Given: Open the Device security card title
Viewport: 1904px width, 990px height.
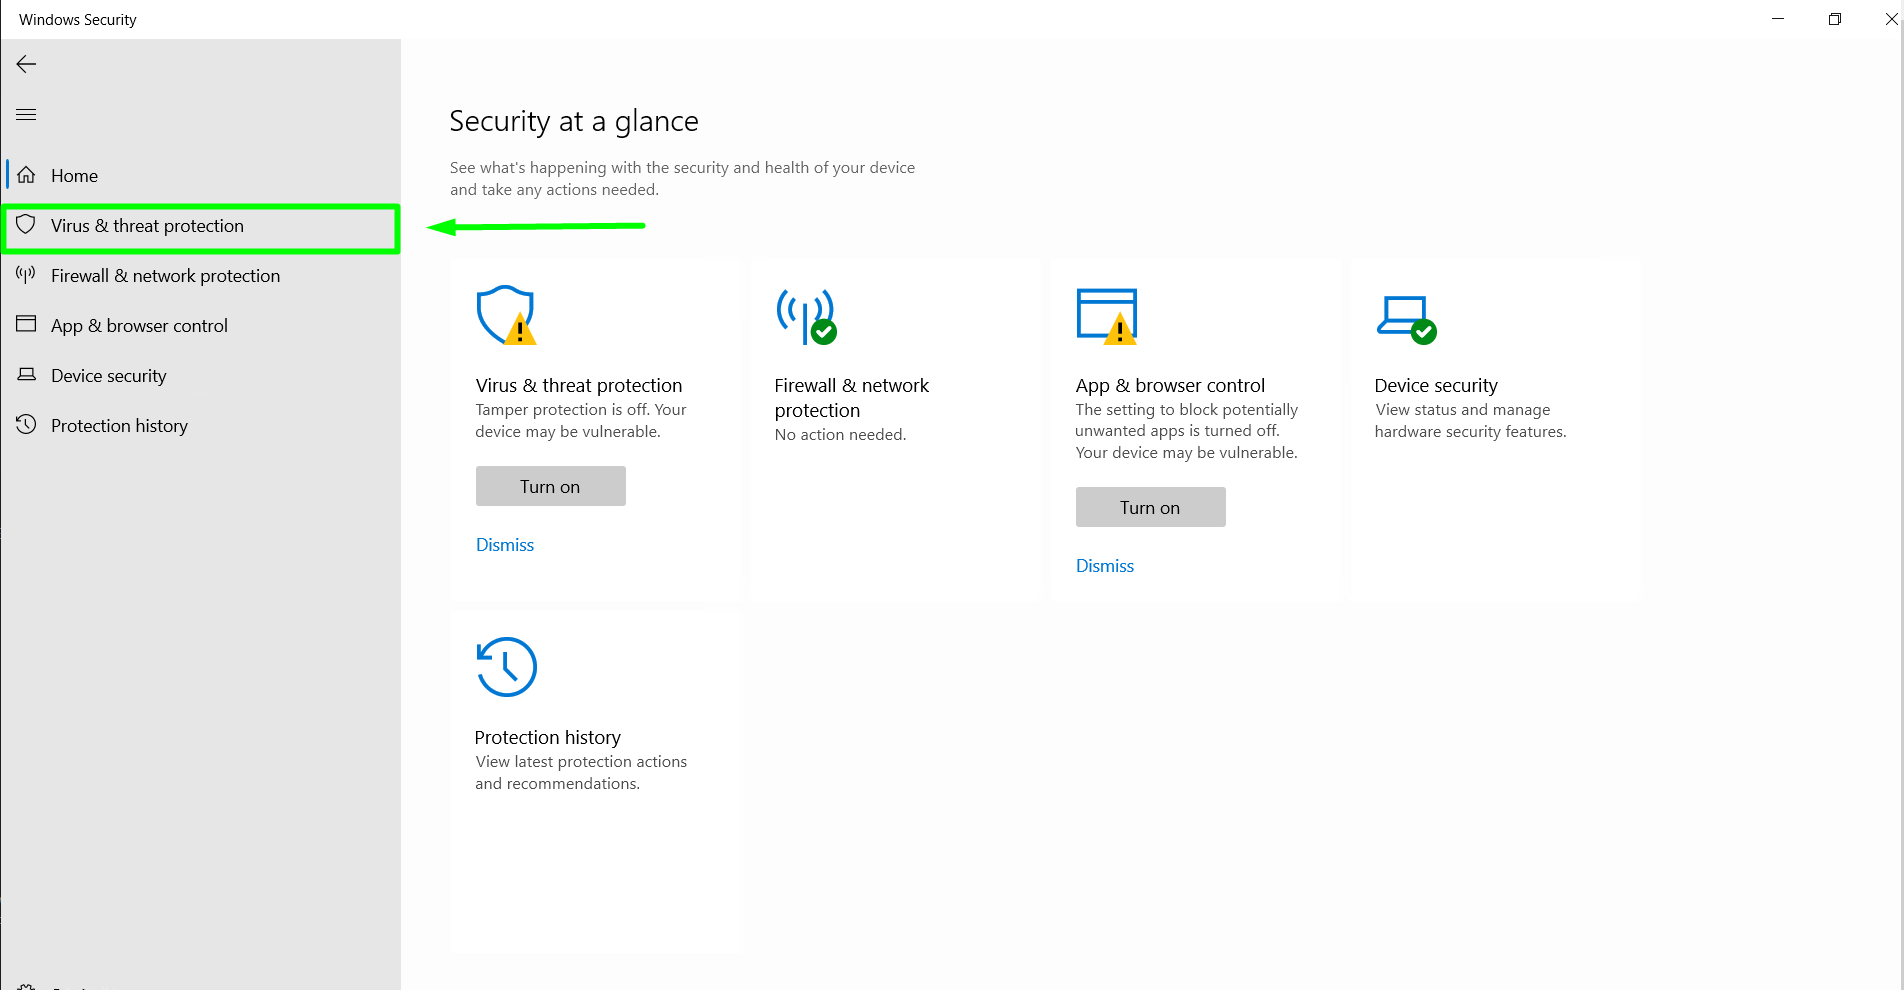Looking at the screenshot, I should point(1436,386).
